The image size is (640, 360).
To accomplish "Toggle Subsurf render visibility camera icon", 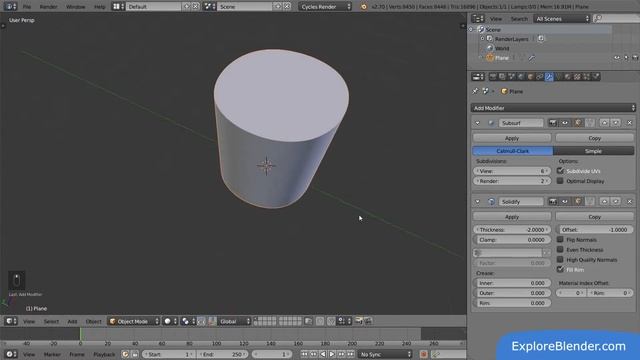I will tap(553, 123).
